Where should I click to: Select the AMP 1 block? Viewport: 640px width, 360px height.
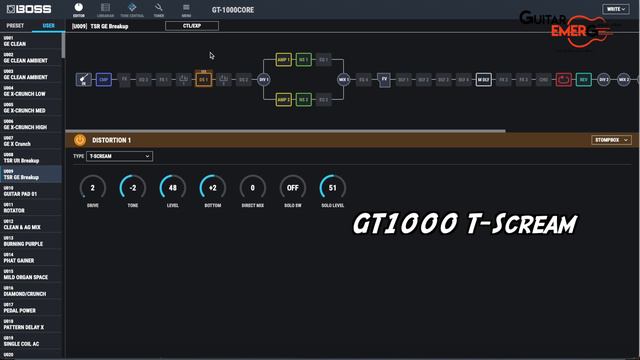point(284,60)
